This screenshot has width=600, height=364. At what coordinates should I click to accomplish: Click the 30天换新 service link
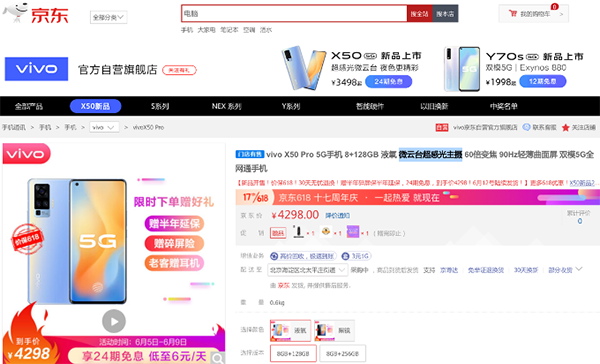(x=526, y=270)
